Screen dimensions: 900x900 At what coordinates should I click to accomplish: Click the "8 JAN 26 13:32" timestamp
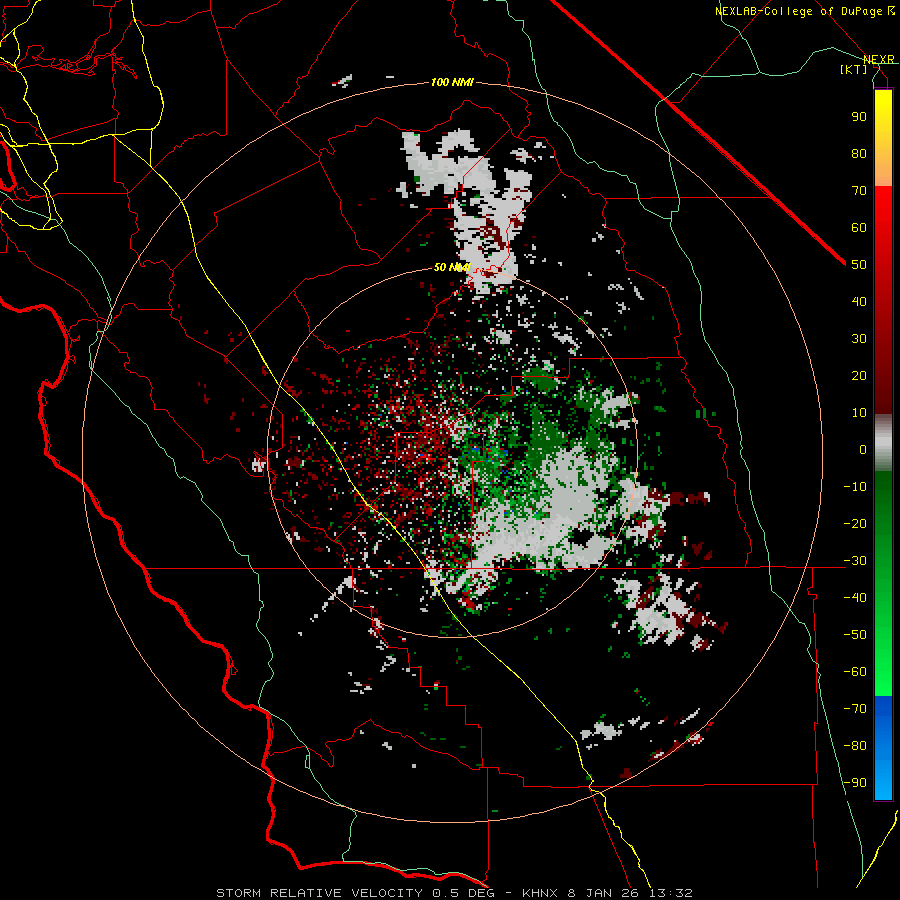(630, 893)
